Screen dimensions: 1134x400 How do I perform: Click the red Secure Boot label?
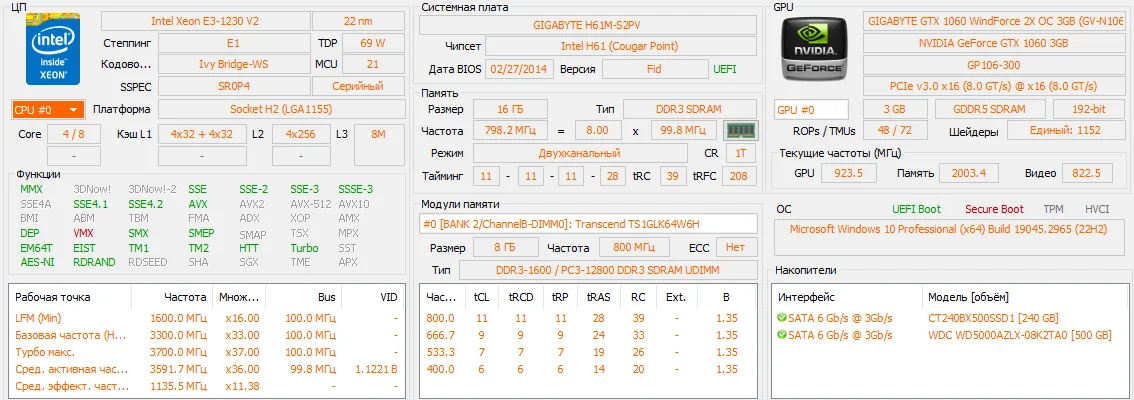tap(994, 209)
